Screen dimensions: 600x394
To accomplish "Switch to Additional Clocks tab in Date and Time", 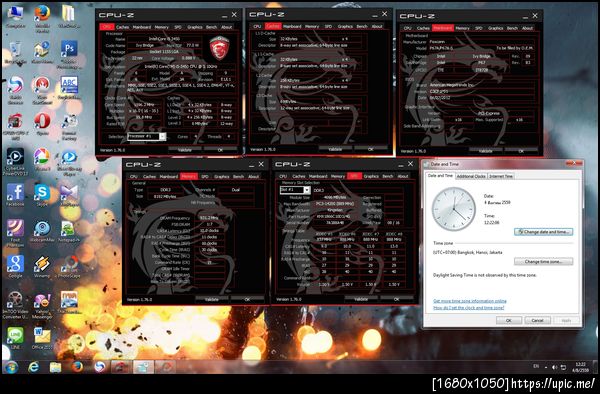I will 471,176.
